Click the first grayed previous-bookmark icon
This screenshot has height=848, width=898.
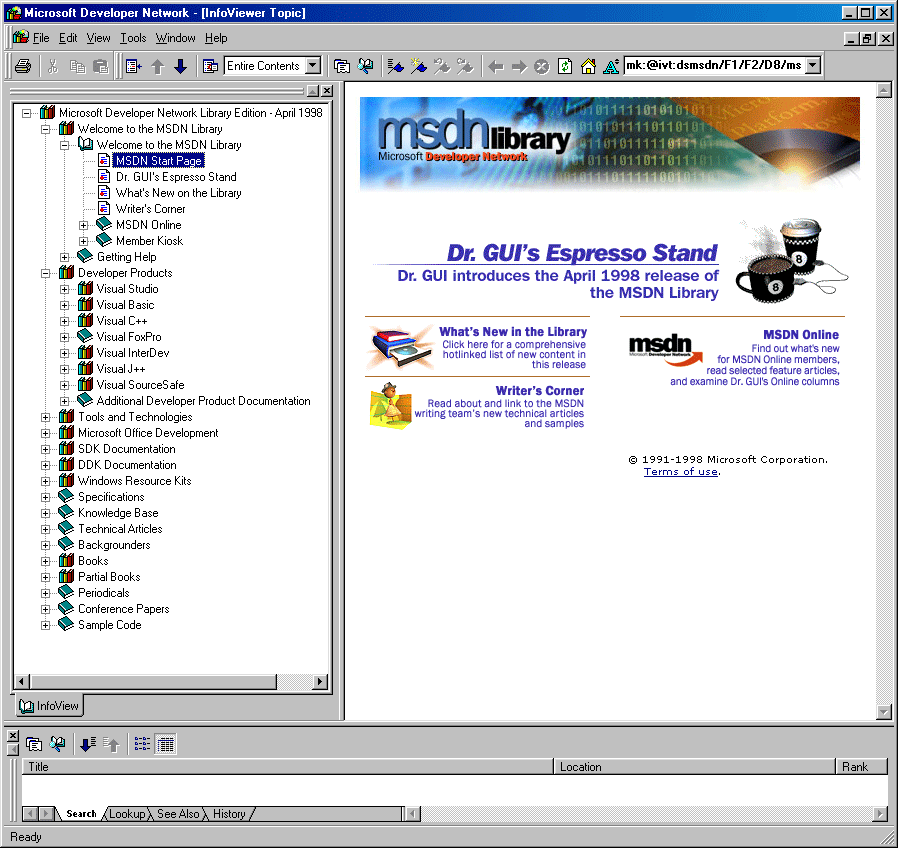[x=442, y=66]
